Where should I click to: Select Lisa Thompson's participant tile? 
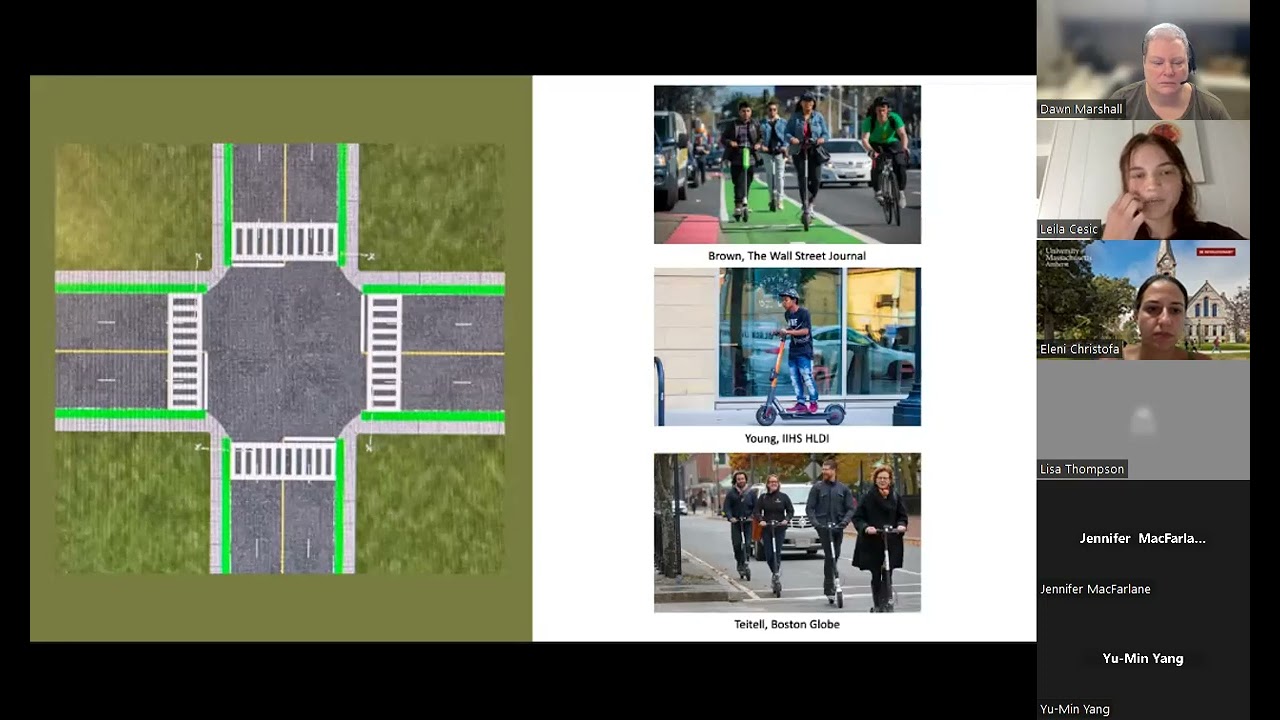(x=1143, y=420)
